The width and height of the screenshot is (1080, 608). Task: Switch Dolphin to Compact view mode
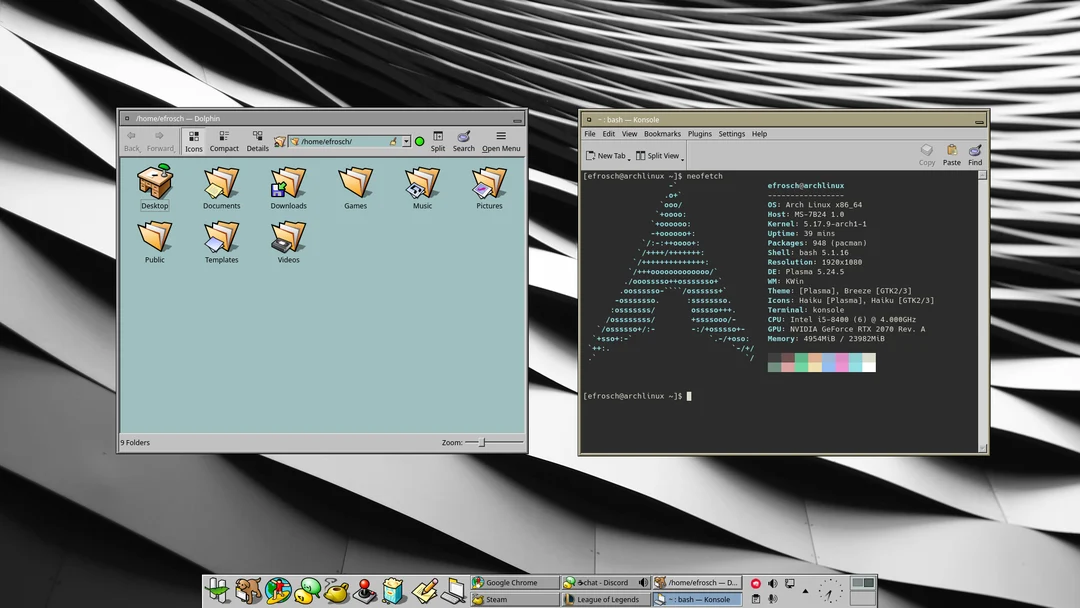click(225, 140)
